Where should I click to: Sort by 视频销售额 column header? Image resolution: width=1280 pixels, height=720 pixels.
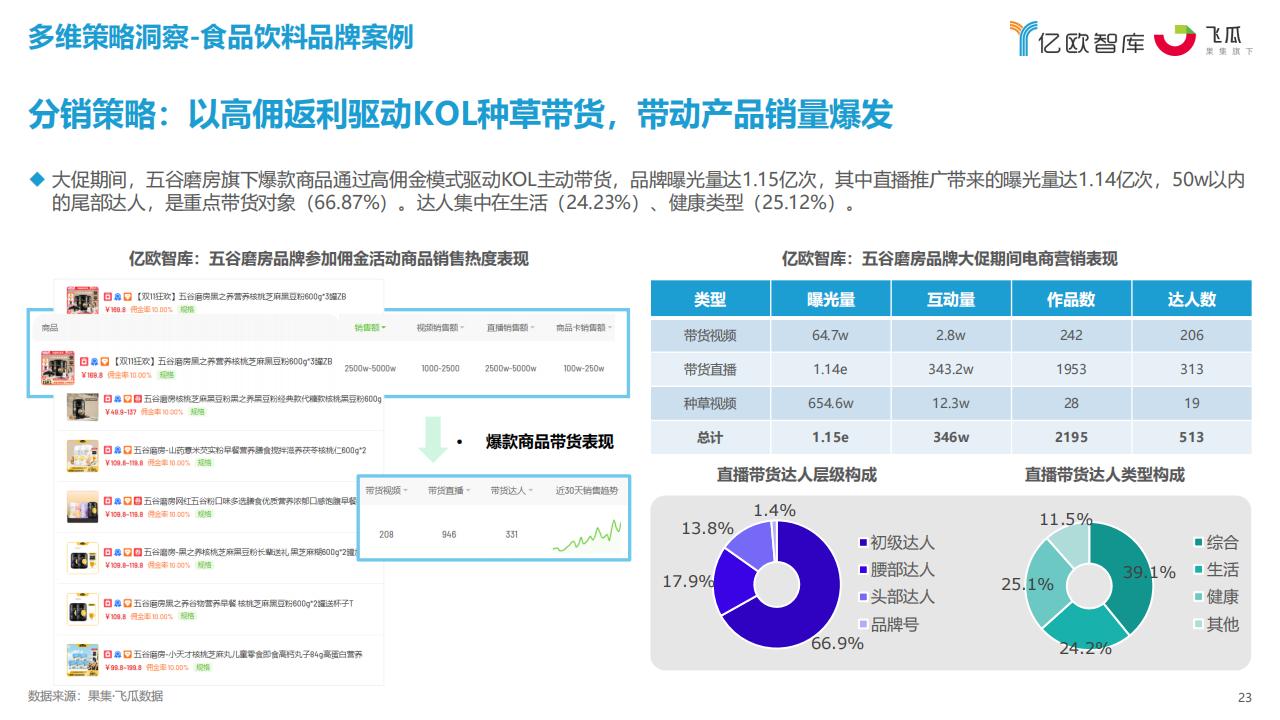pyautogui.click(x=440, y=327)
